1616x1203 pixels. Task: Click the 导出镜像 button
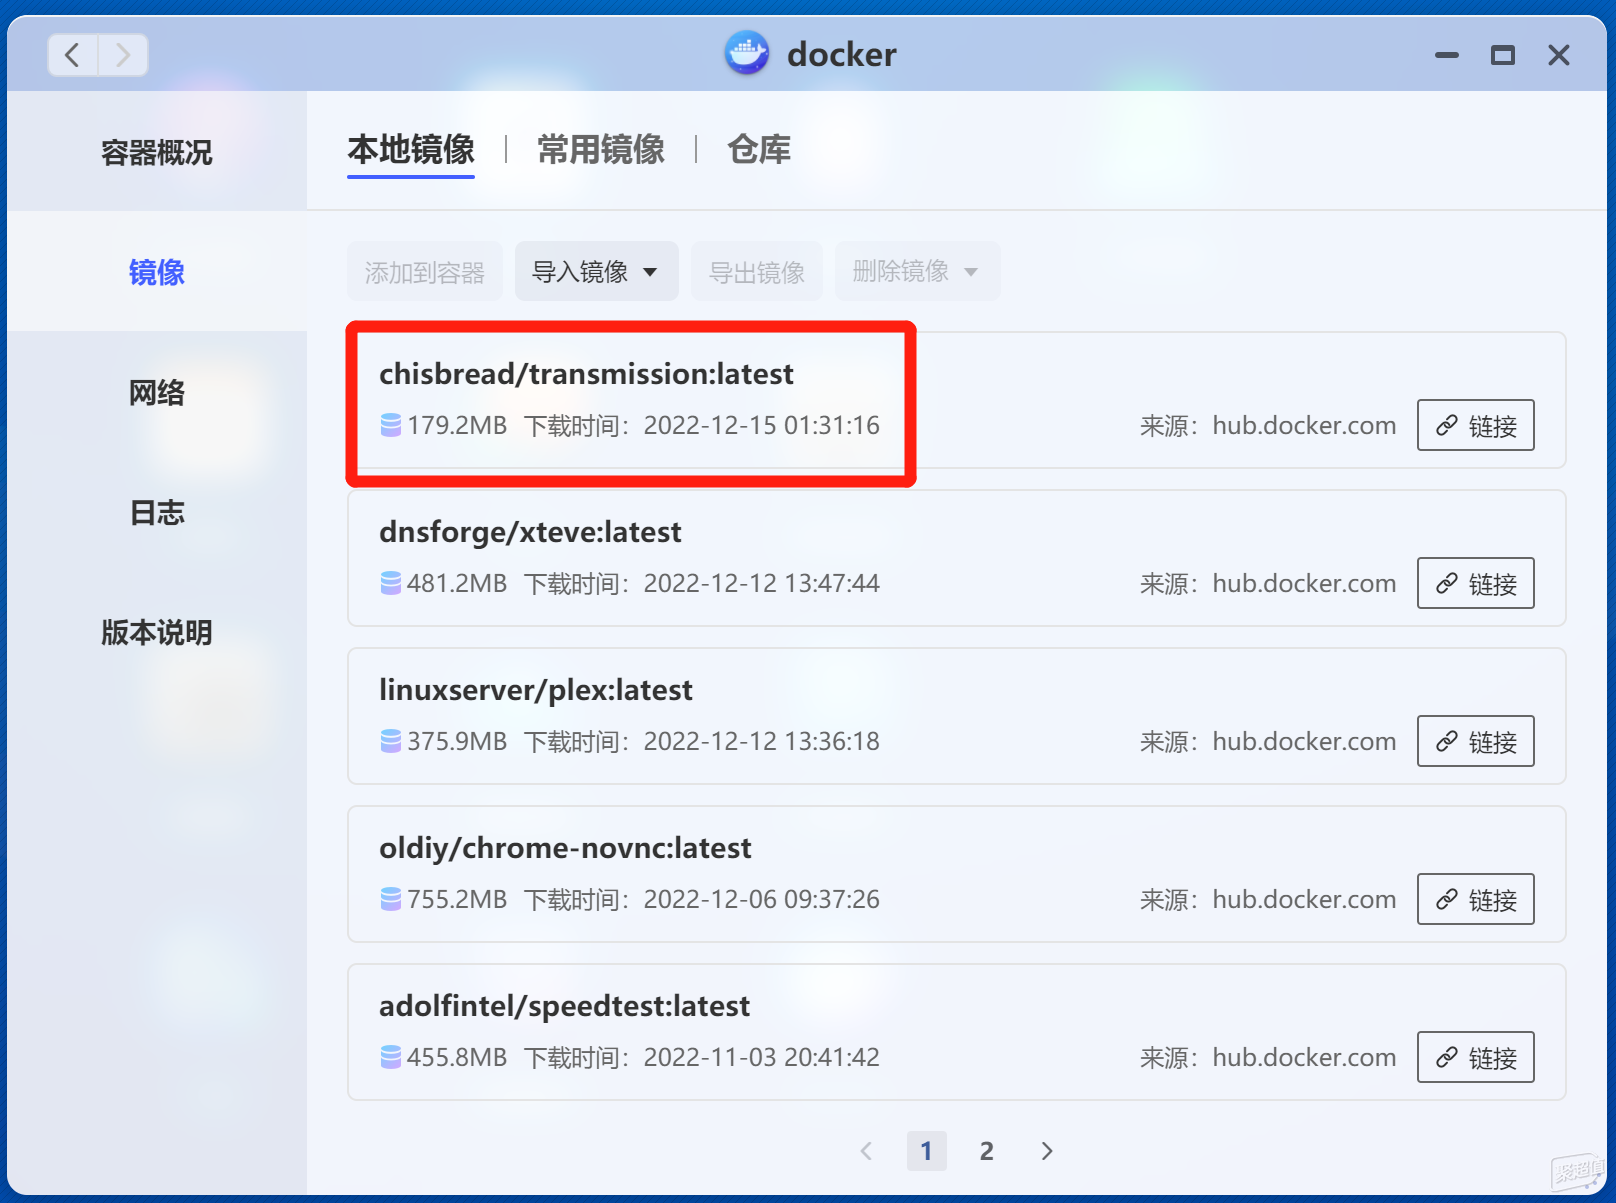pos(757,271)
